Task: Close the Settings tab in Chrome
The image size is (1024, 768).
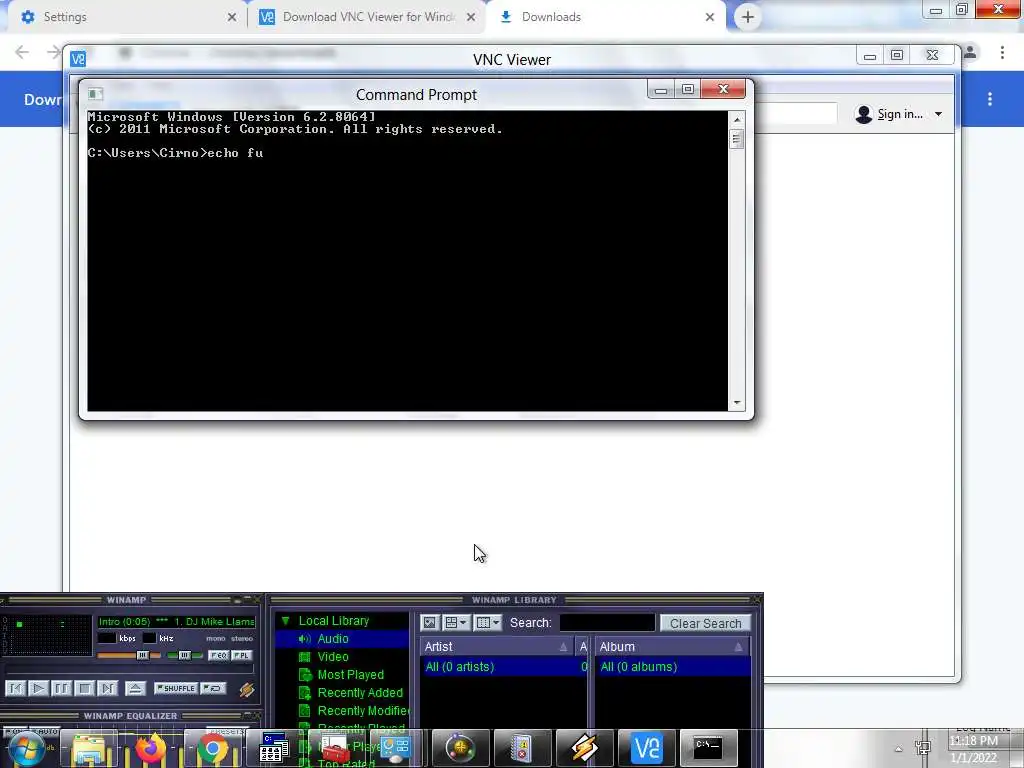Action: point(232,17)
